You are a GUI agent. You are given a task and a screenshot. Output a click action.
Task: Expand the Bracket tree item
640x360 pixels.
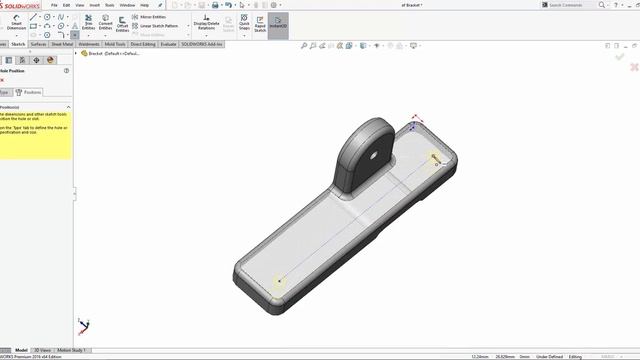coord(76,53)
